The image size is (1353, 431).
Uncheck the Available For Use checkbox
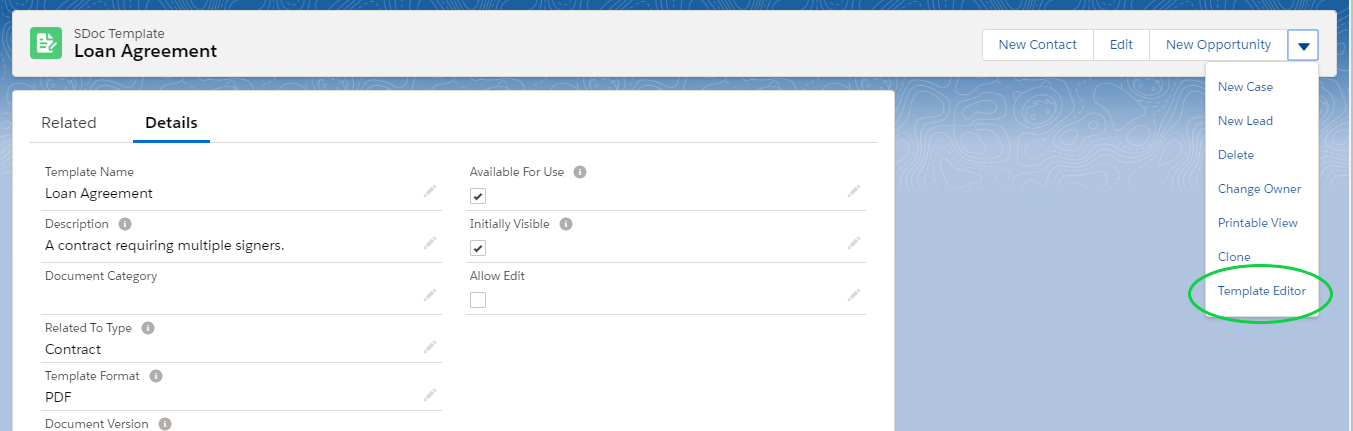[478, 196]
